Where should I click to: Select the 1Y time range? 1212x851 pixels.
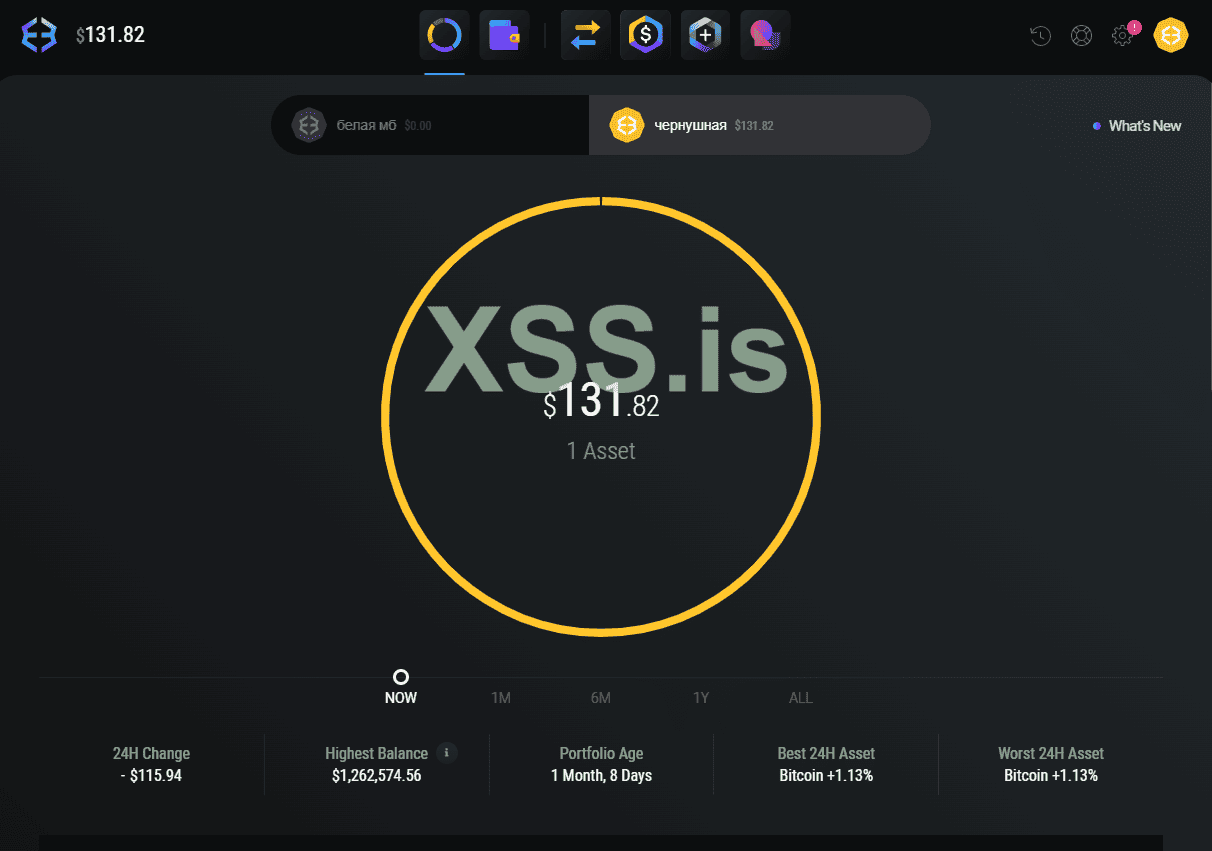(x=701, y=698)
